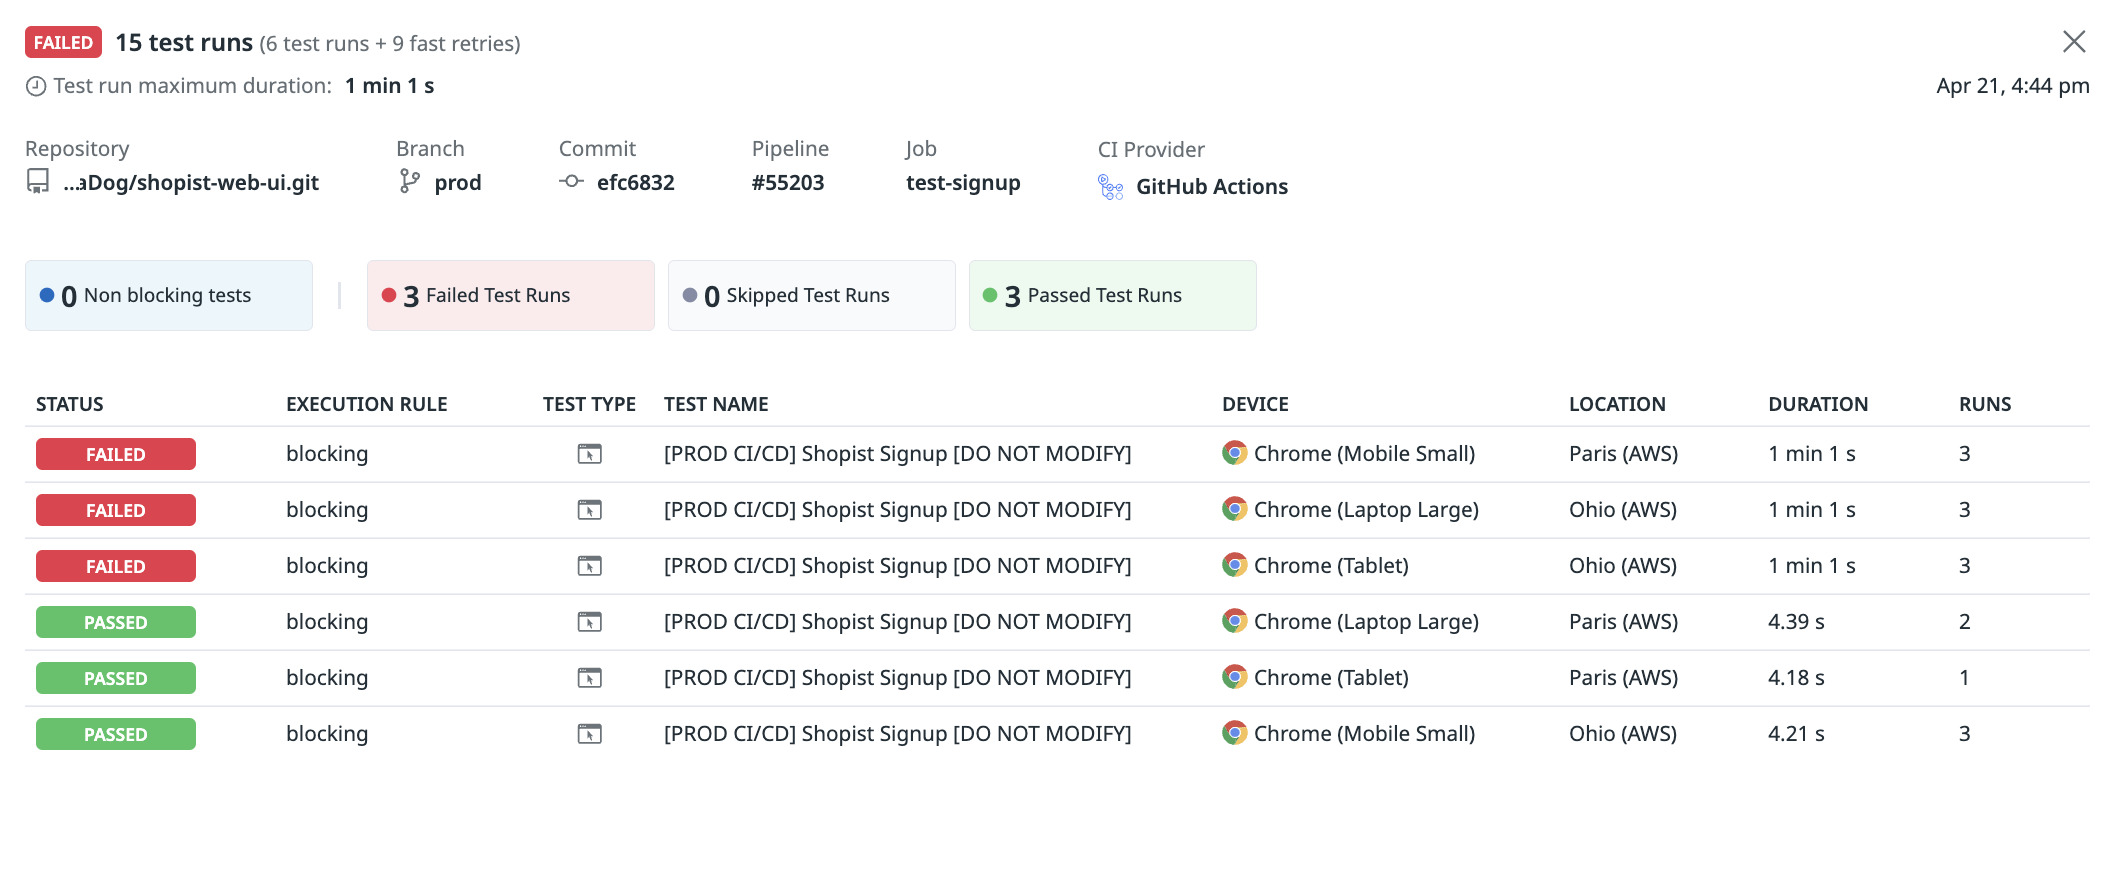Click the repository icon beside shopist-web-ui.git
Image resolution: width=2112 pixels, height=874 pixels.
tap(38, 182)
